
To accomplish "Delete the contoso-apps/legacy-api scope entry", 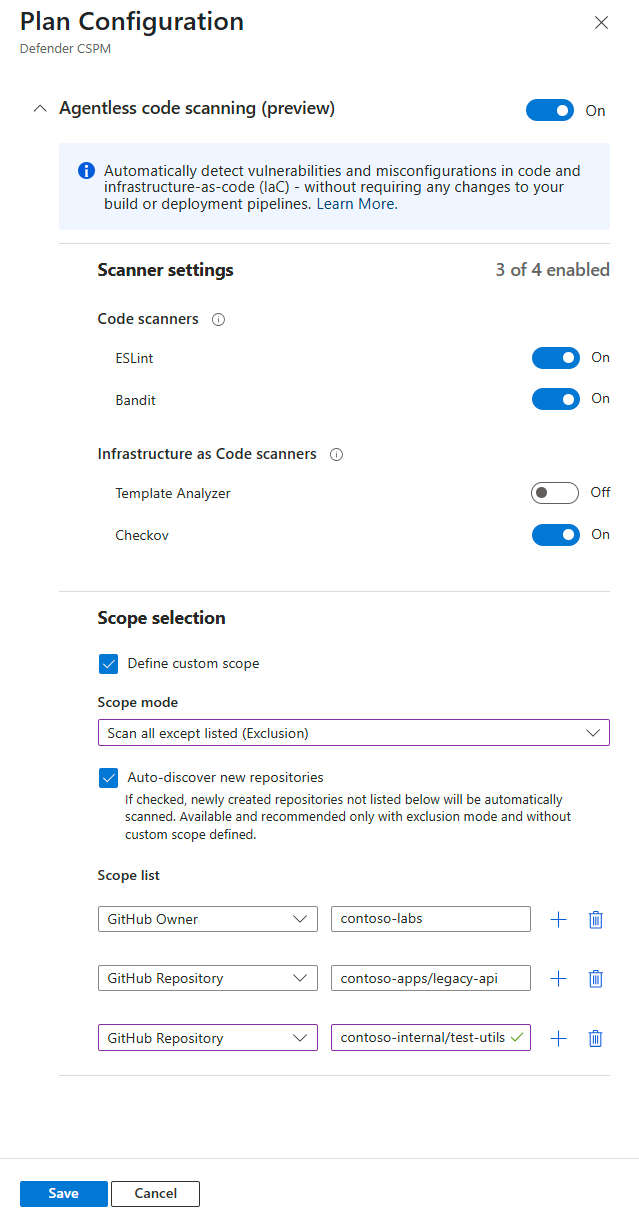I will [x=596, y=979].
